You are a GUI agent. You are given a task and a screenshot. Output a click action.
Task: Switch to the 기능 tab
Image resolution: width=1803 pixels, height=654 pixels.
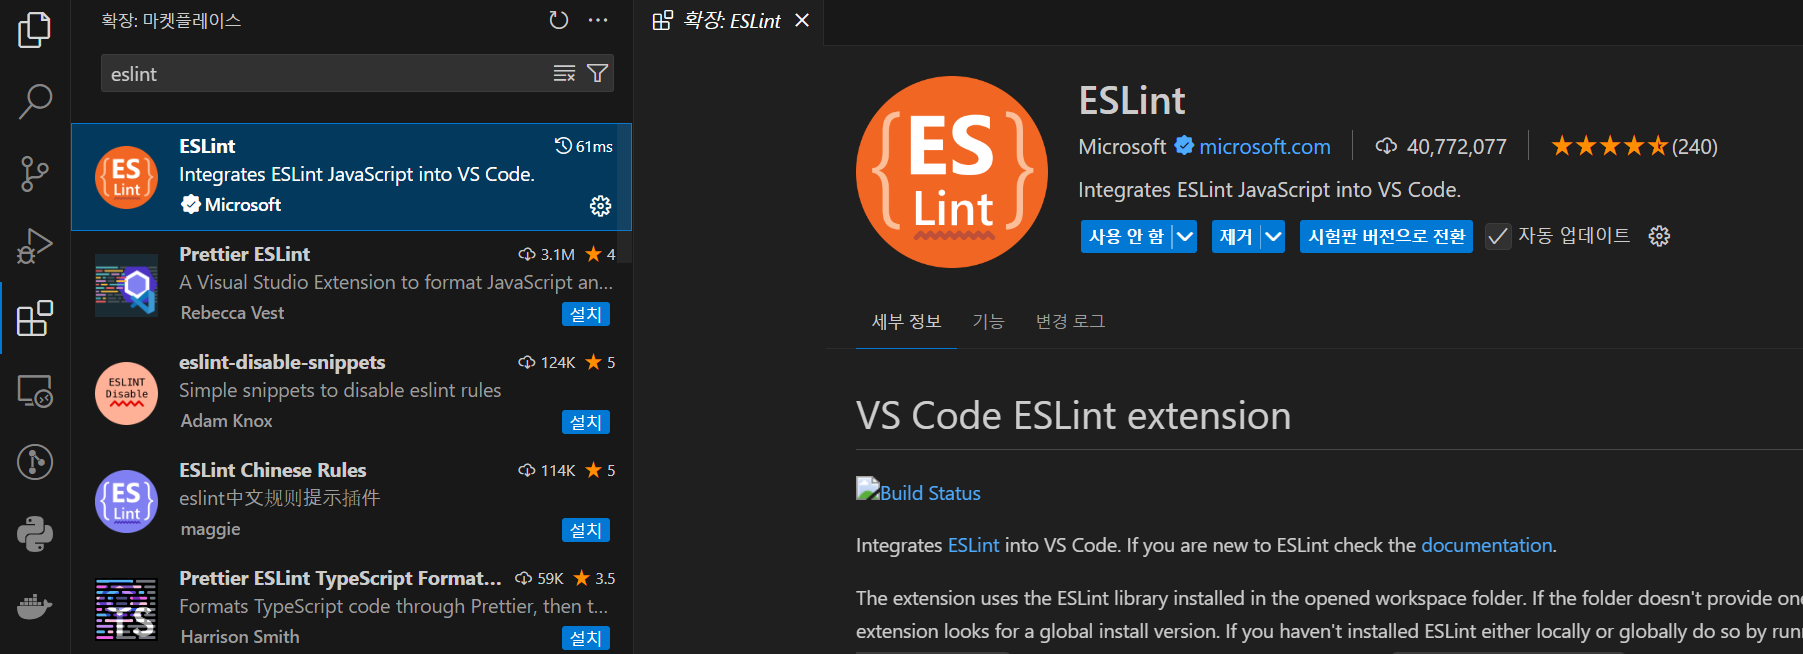tap(988, 321)
